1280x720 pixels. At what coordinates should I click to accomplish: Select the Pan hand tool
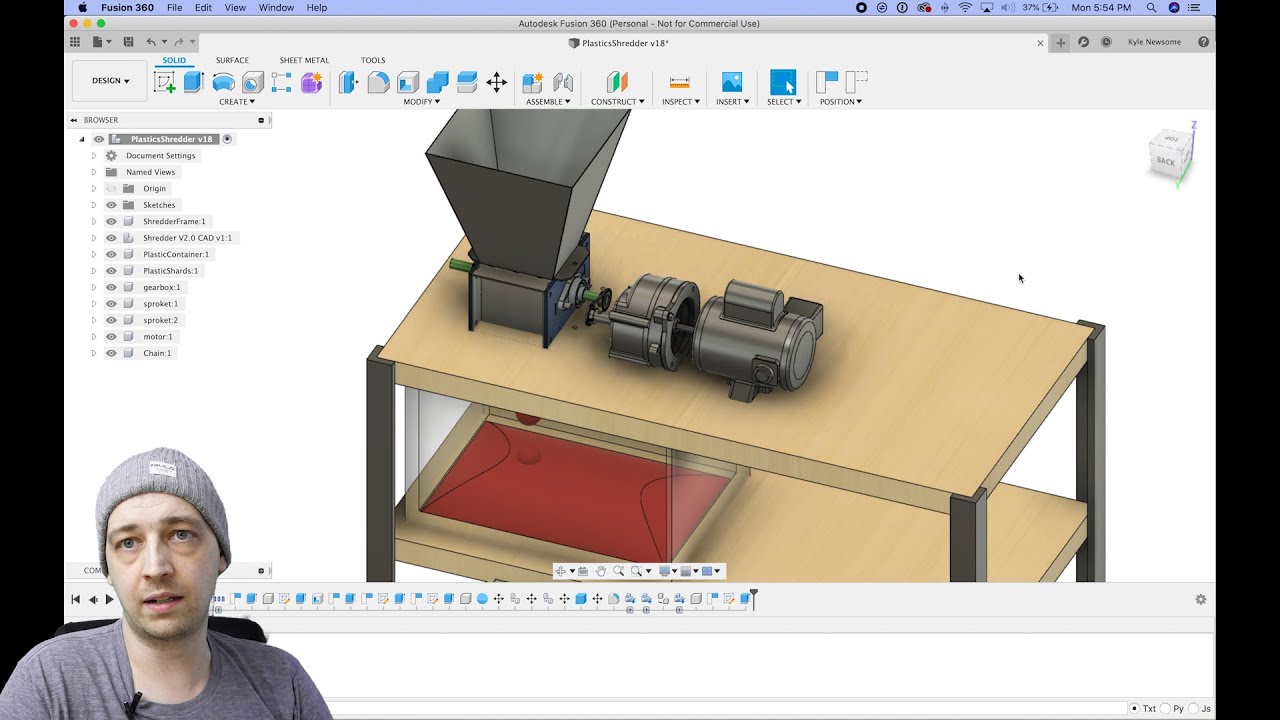pos(601,571)
